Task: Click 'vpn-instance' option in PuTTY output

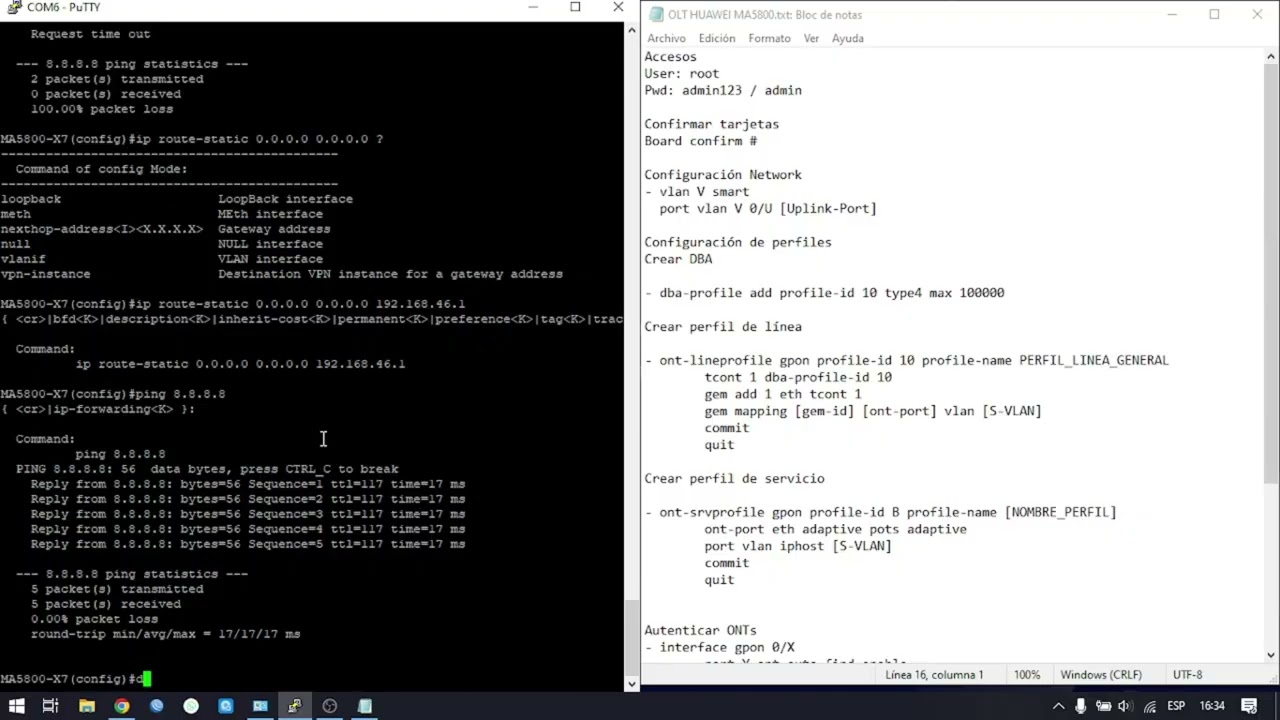Action: pos(45,274)
